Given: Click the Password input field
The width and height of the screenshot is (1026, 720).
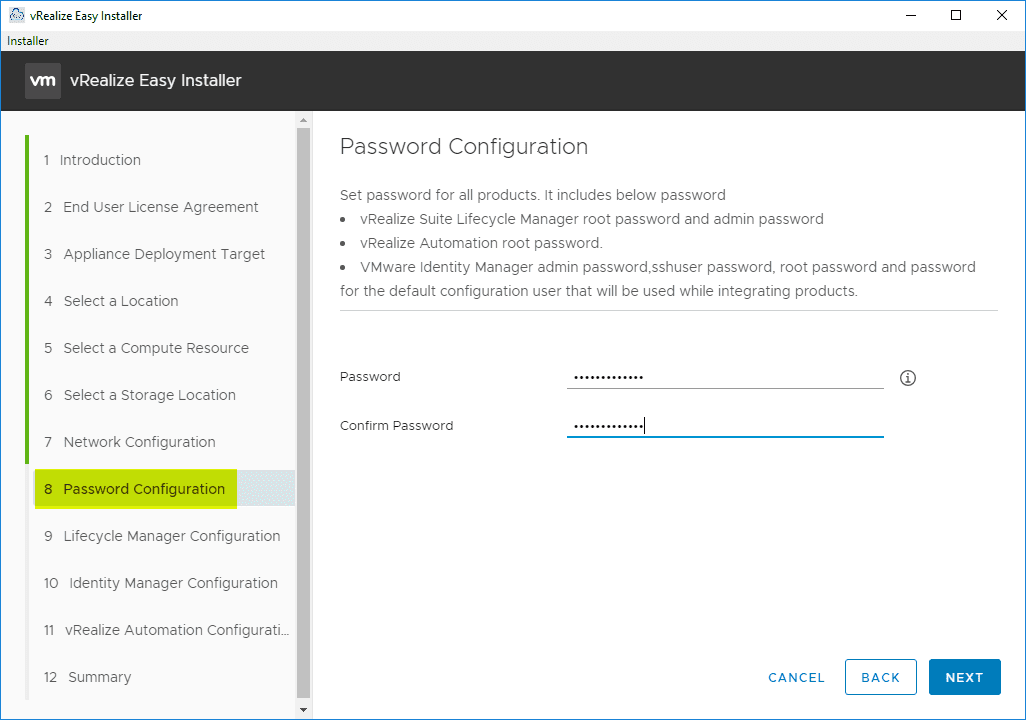Looking at the screenshot, I should point(724,377).
